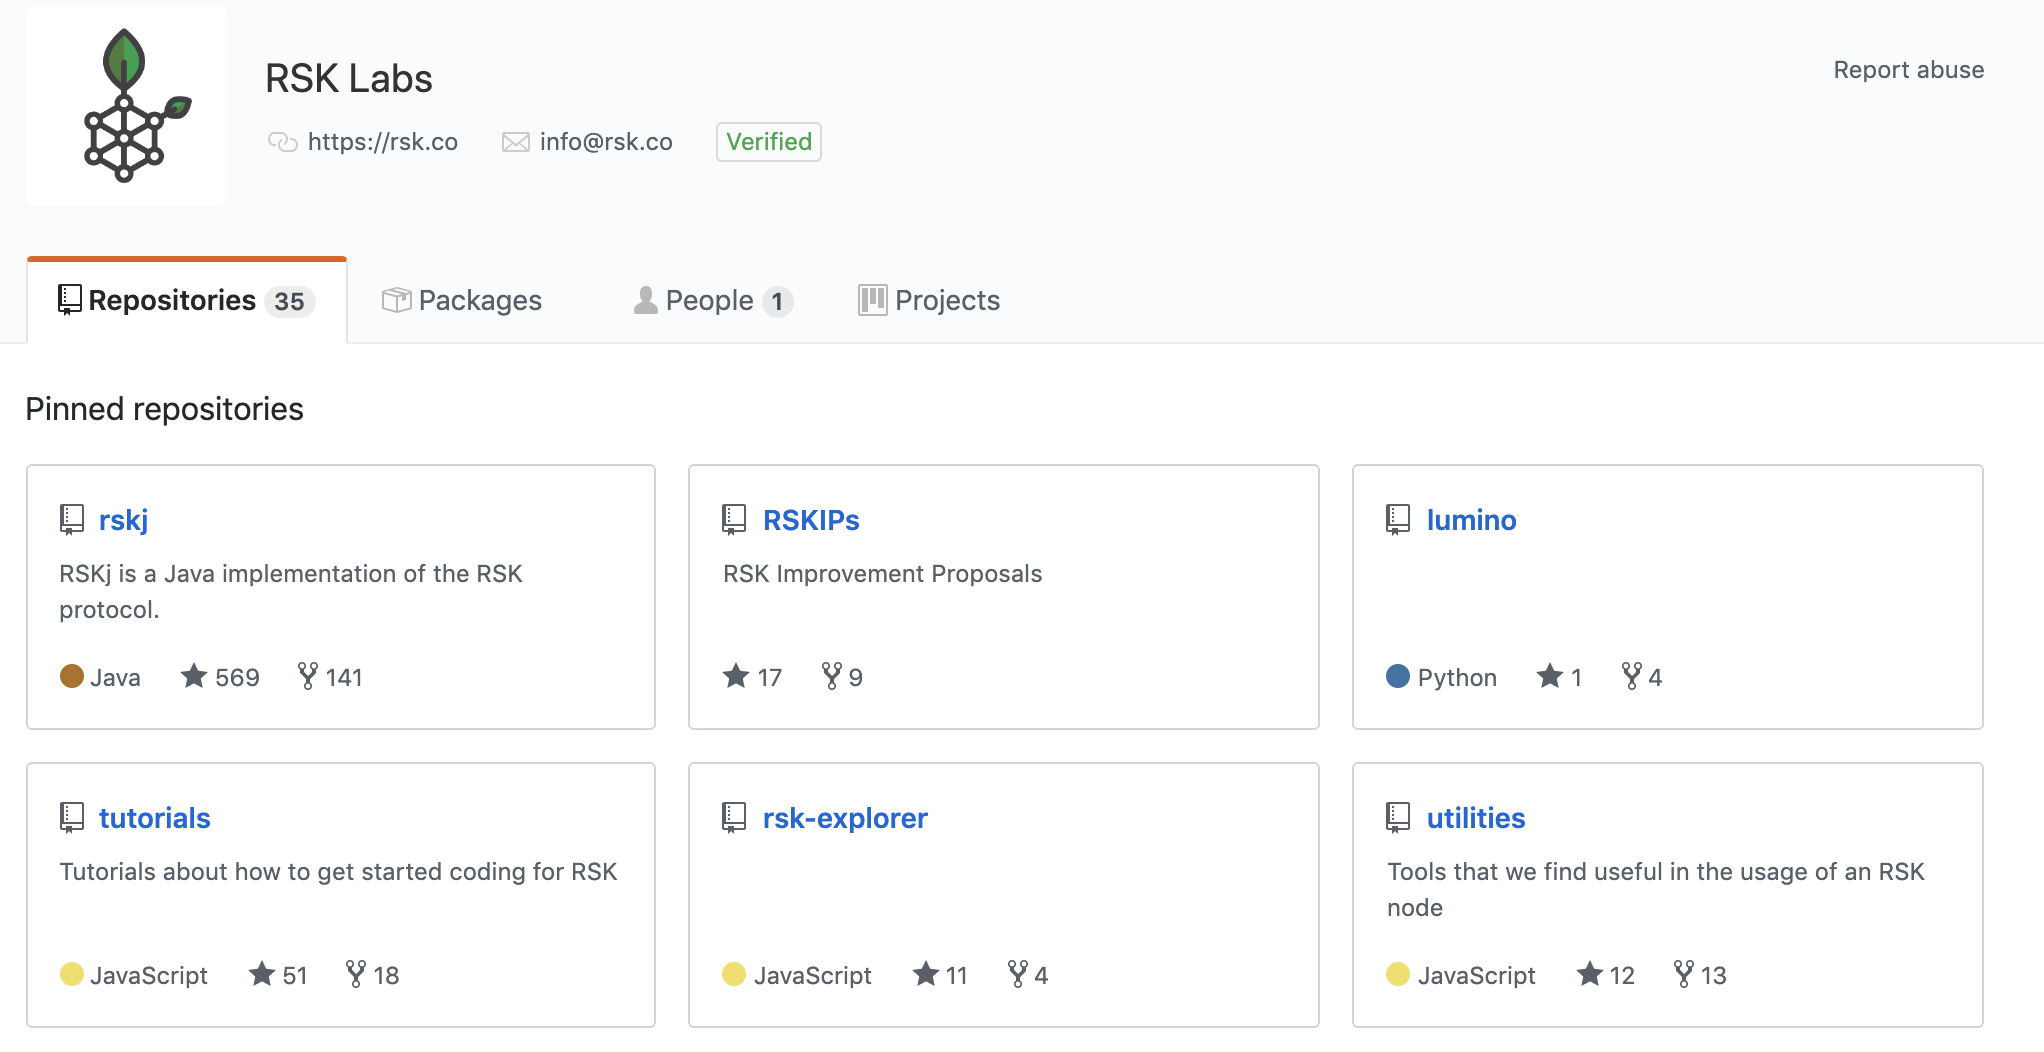Screen dimensions: 2044x1052
Task: View utilities forks count 13
Action: point(1700,975)
